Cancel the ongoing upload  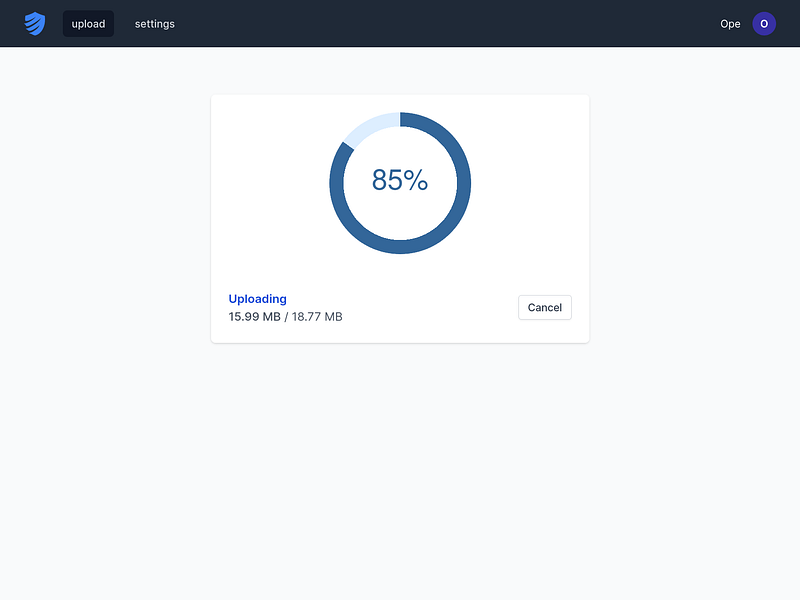tap(544, 307)
